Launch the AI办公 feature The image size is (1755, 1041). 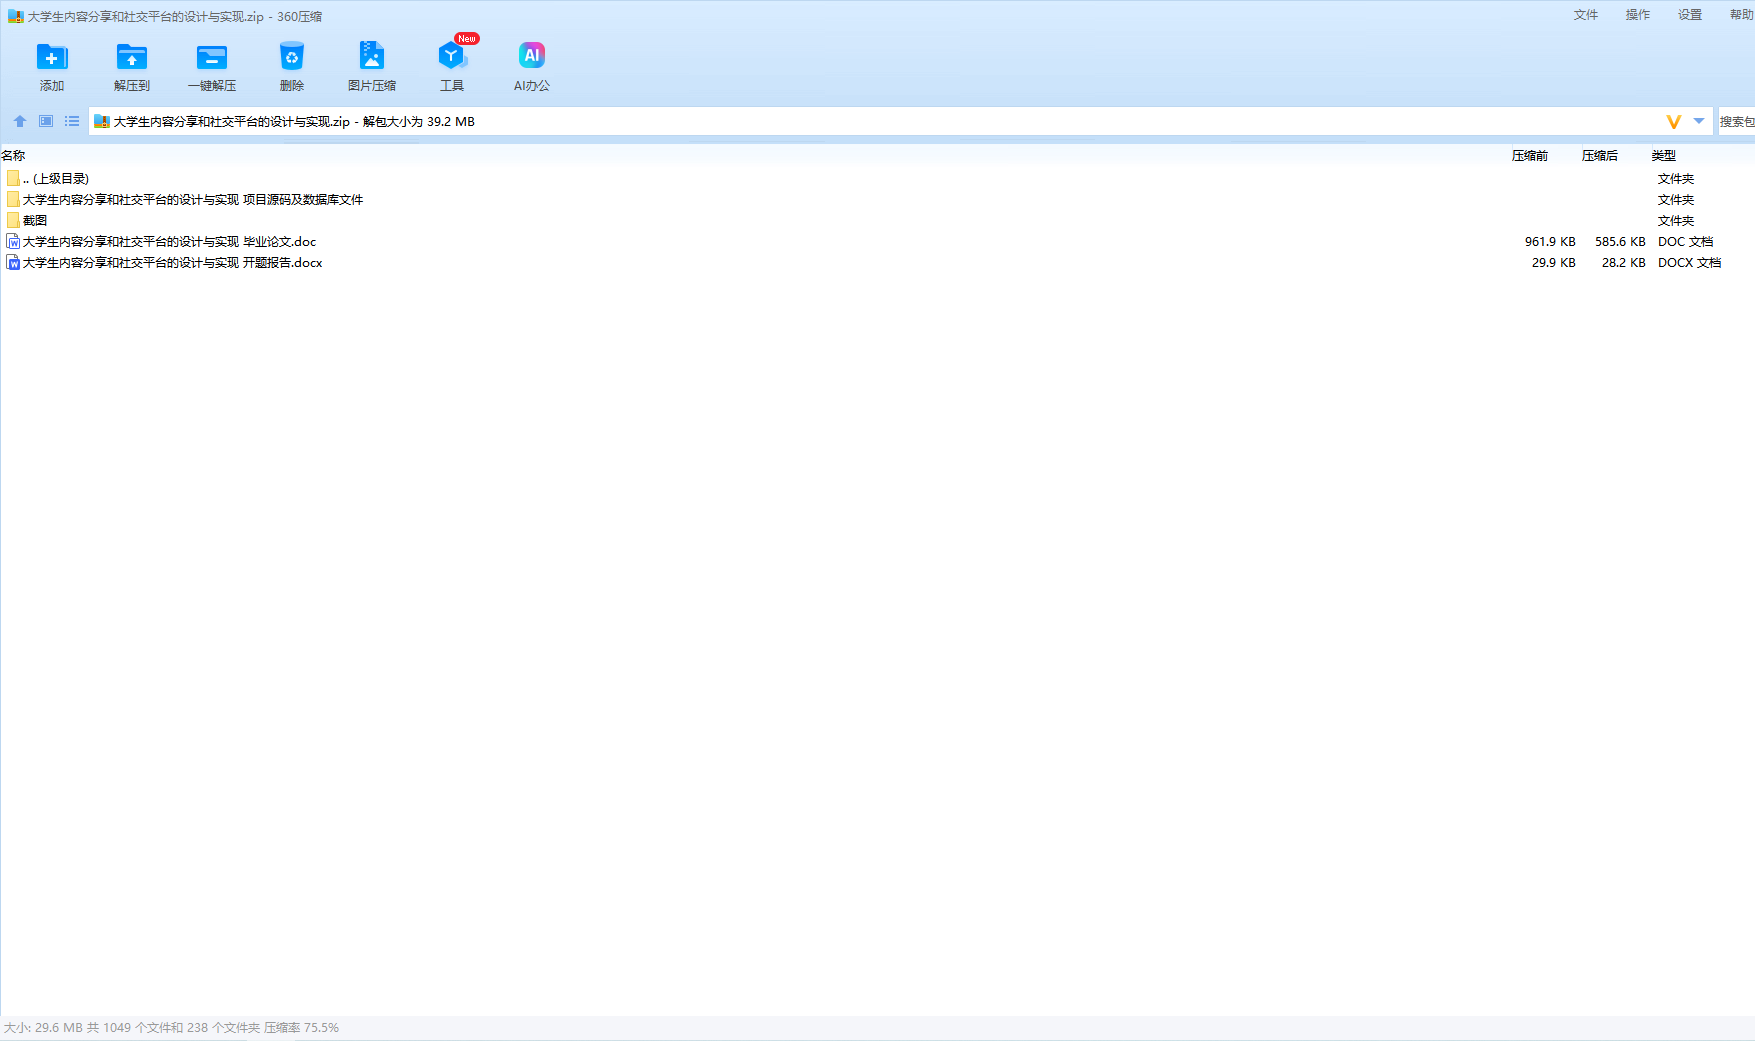(532, 67)
